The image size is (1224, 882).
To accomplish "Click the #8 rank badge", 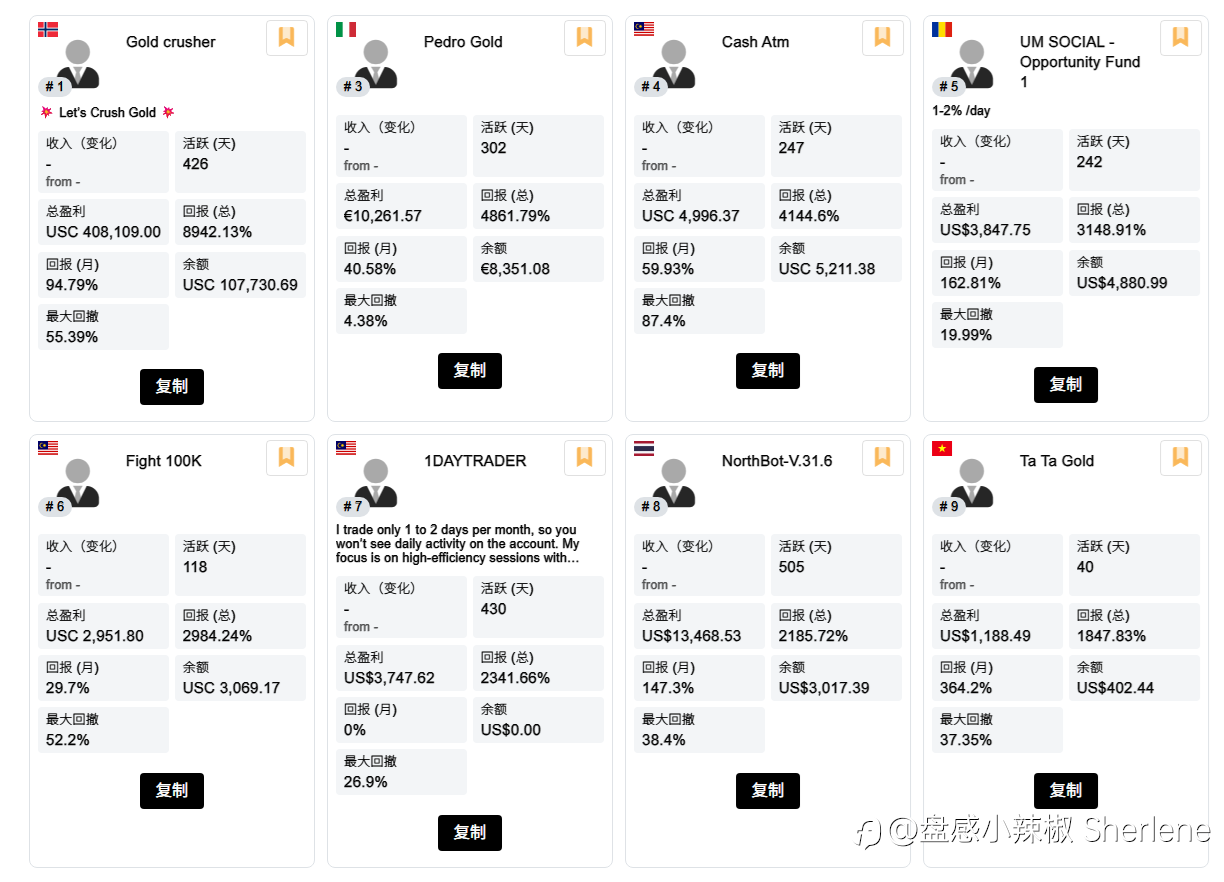I will point(651,507).
